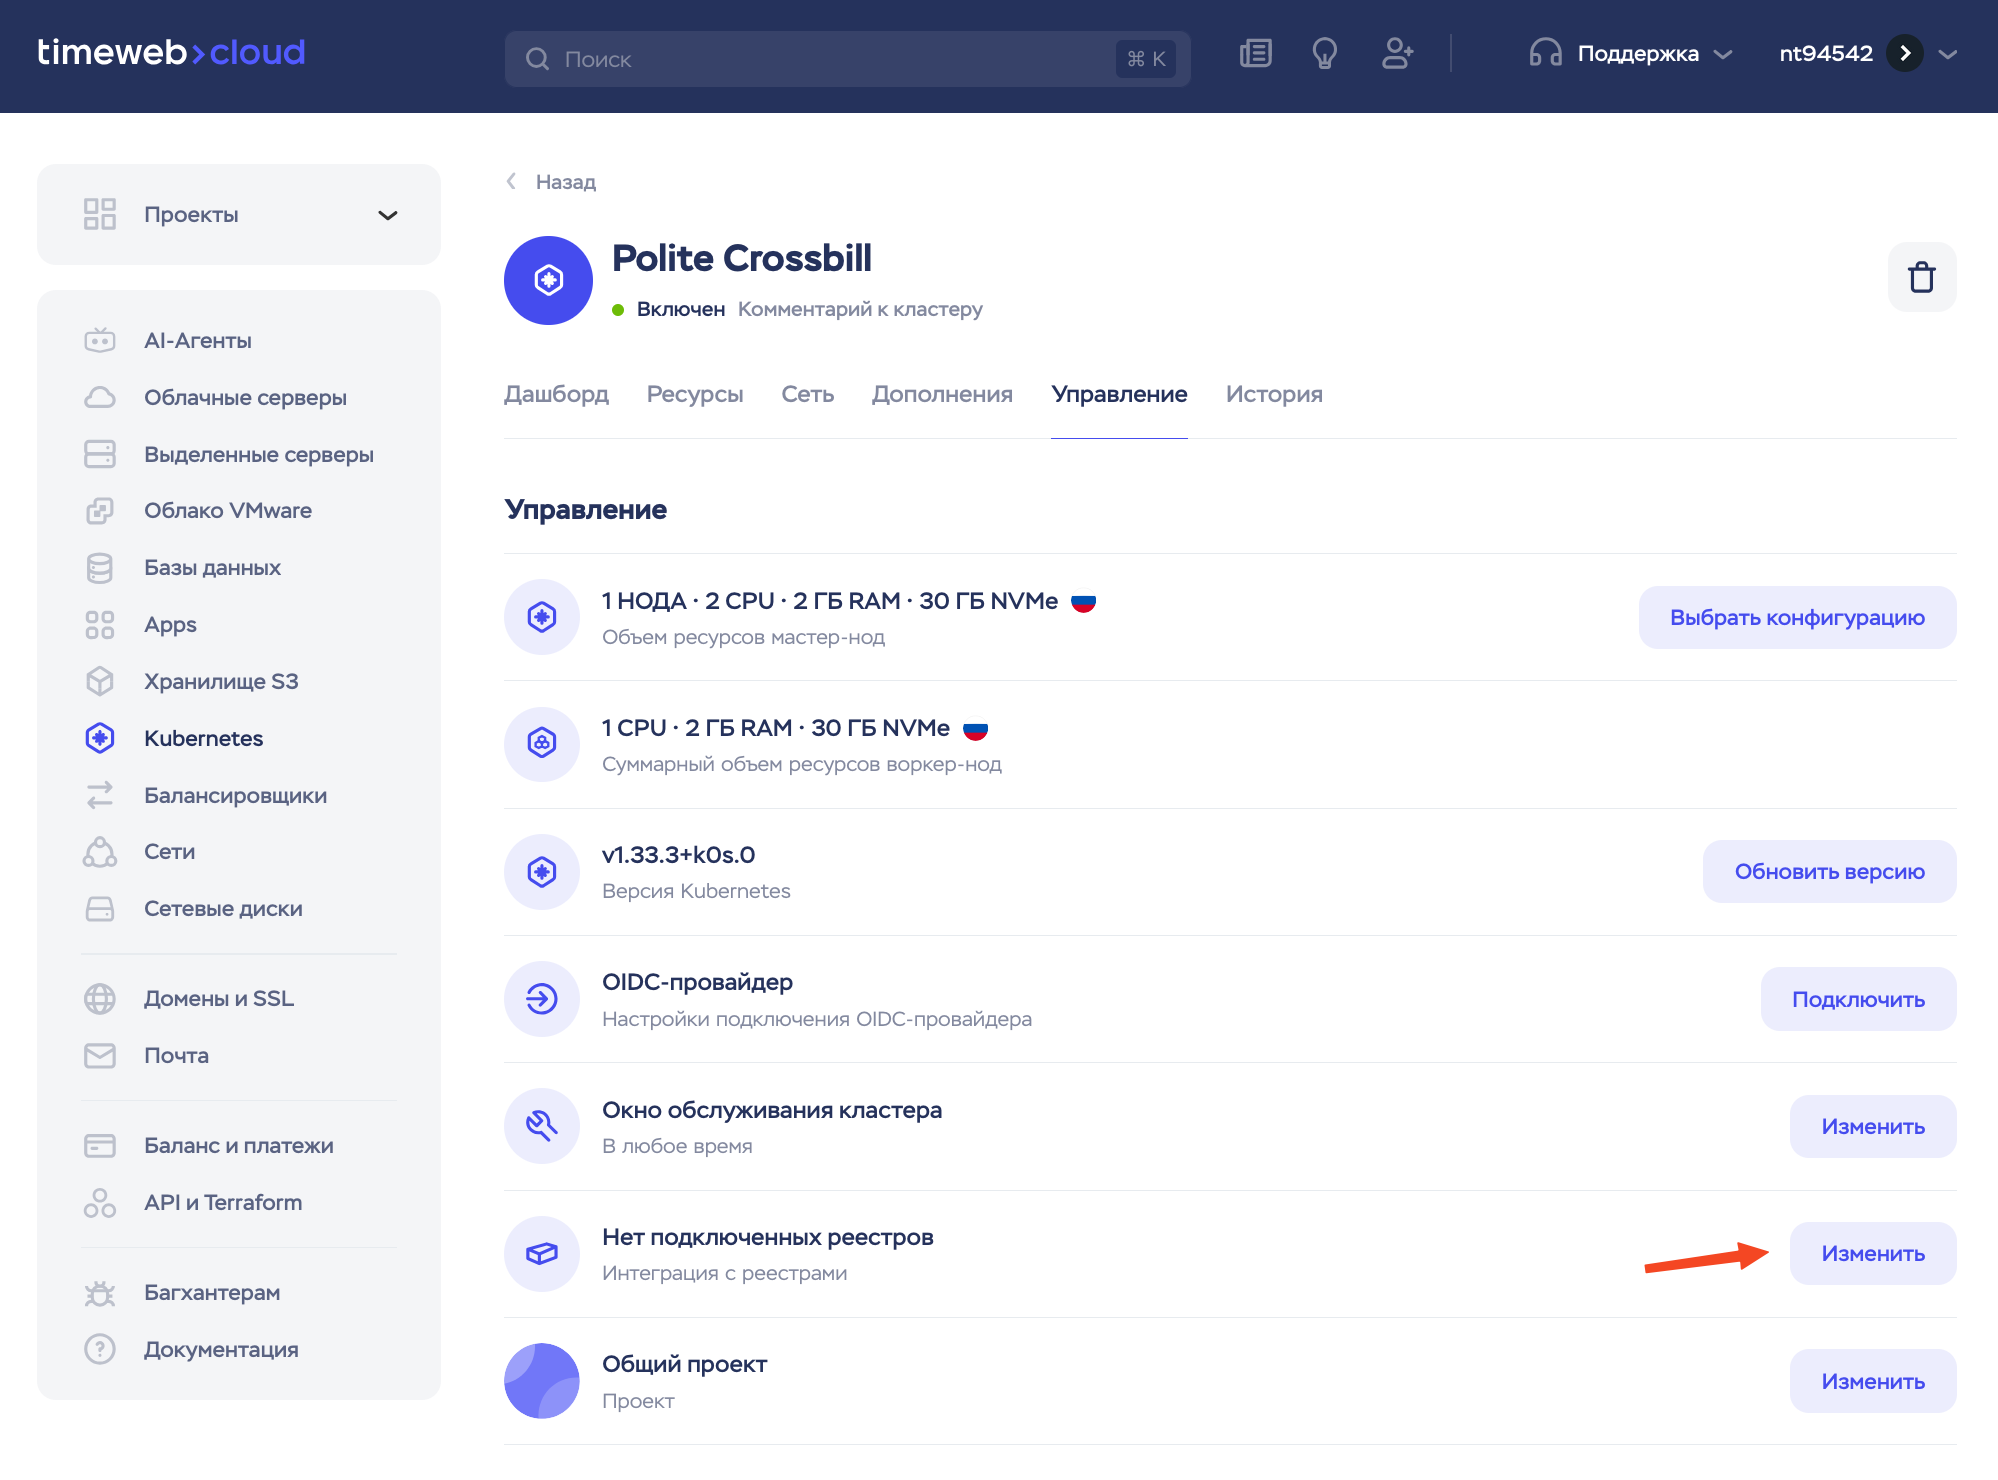
Task: Open the История tab
Action: pos(1273,394)
